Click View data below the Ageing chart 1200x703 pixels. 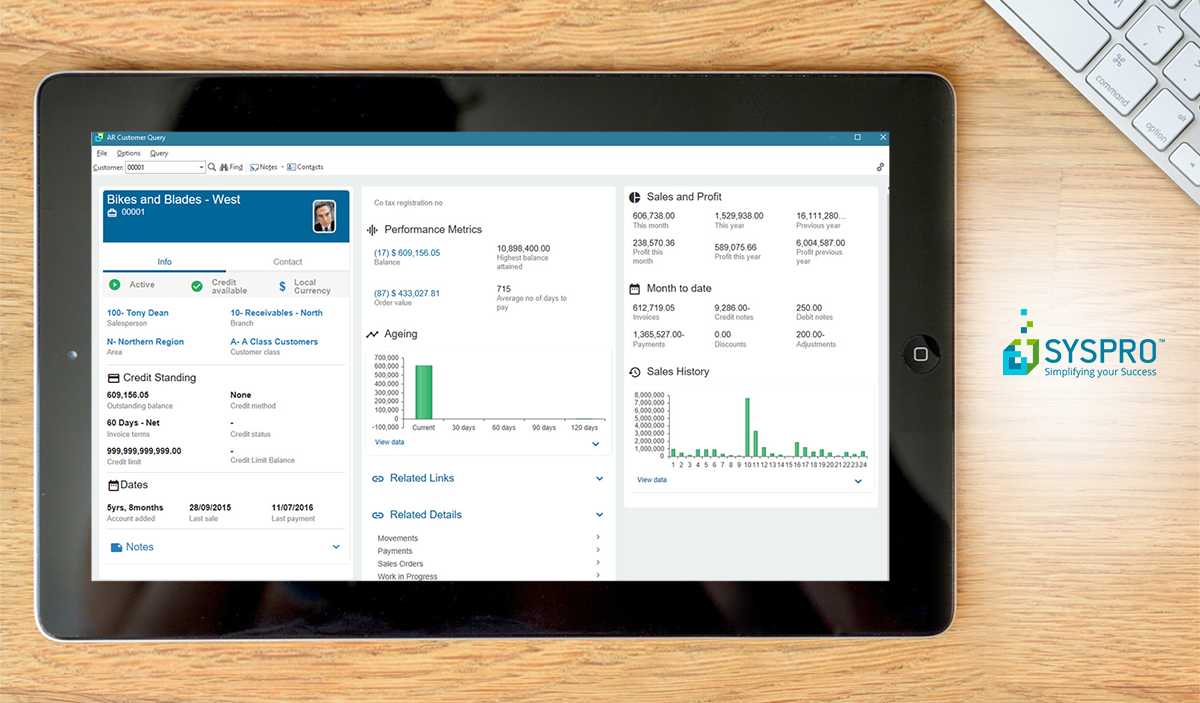pyautogui.click(x=389, y=441)
